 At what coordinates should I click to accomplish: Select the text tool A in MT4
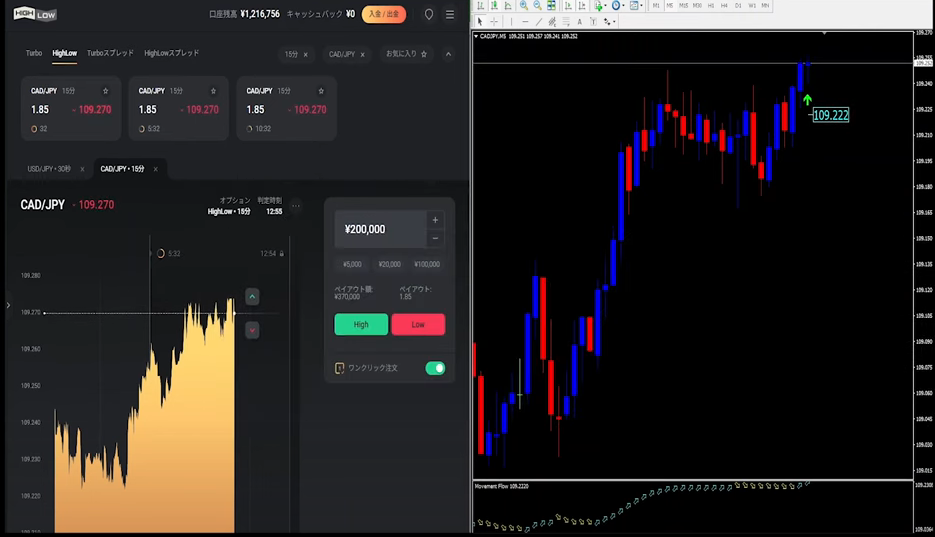(580, 21)
